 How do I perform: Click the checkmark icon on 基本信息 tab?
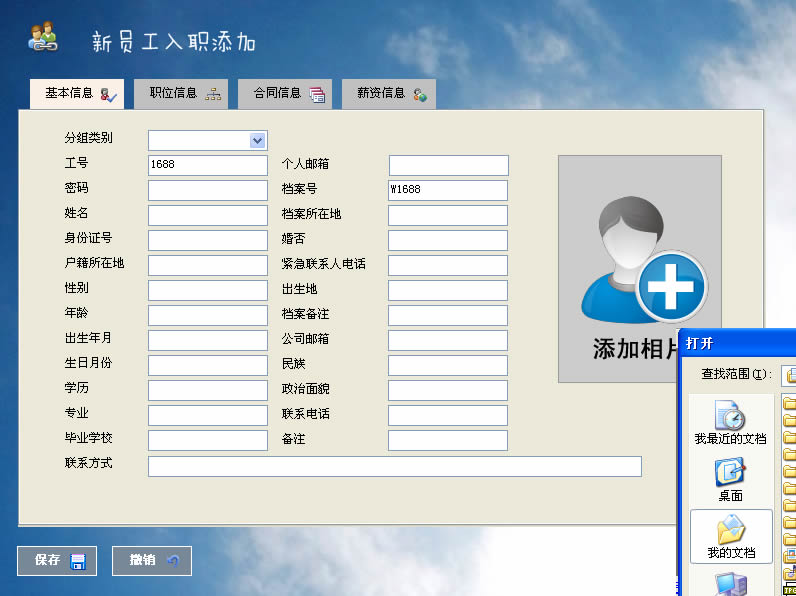coord(109,95)
